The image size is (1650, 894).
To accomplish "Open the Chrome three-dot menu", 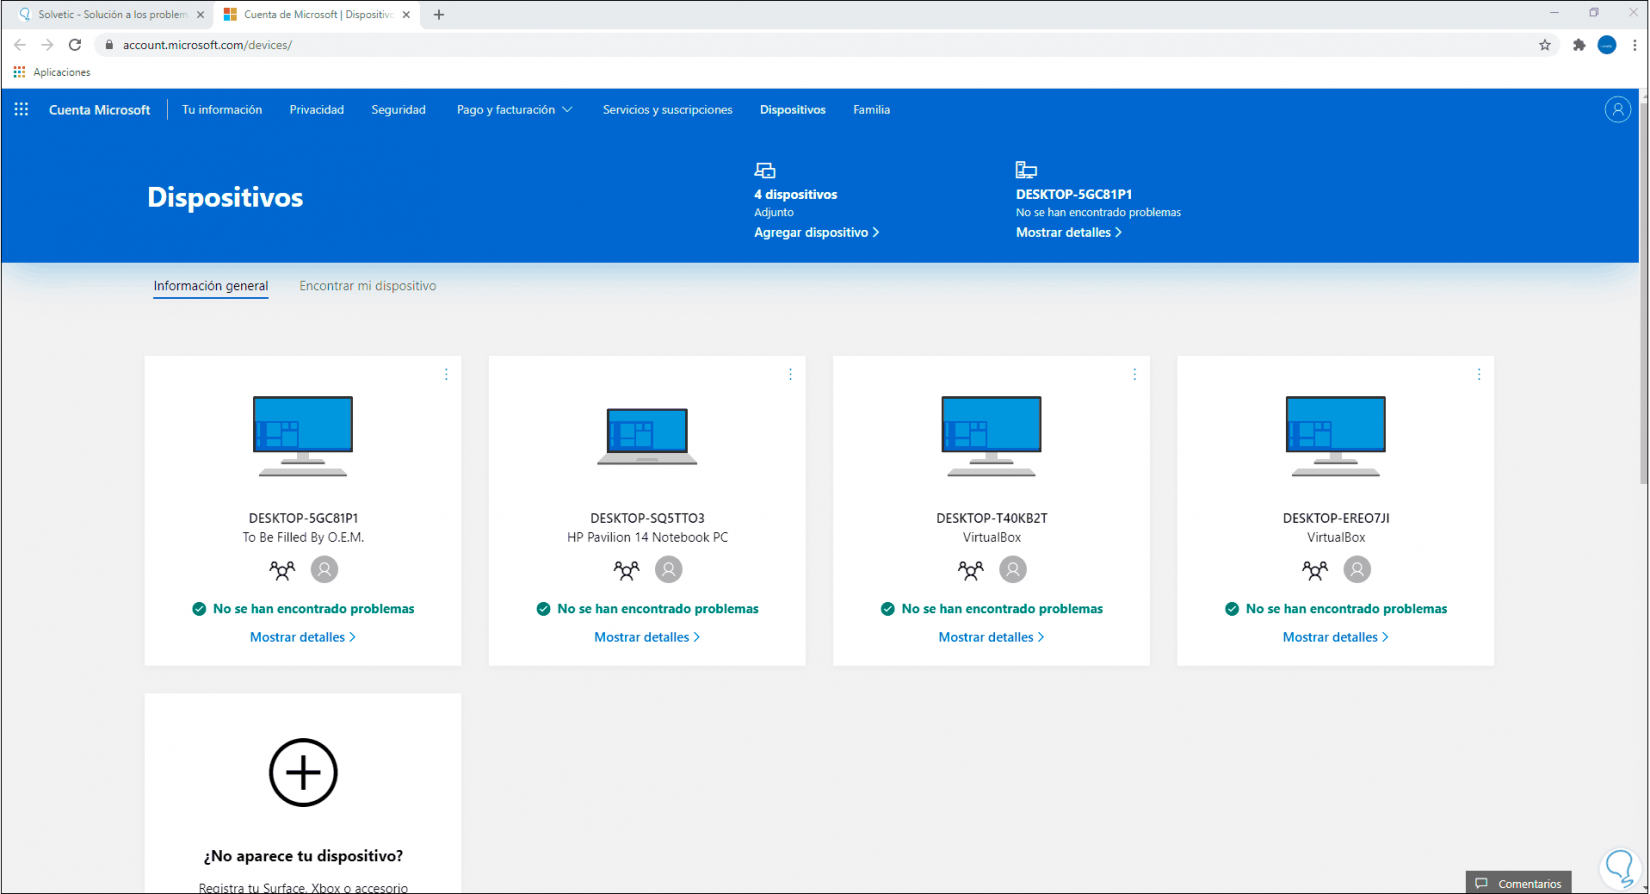I will [x=1635, y=45].
